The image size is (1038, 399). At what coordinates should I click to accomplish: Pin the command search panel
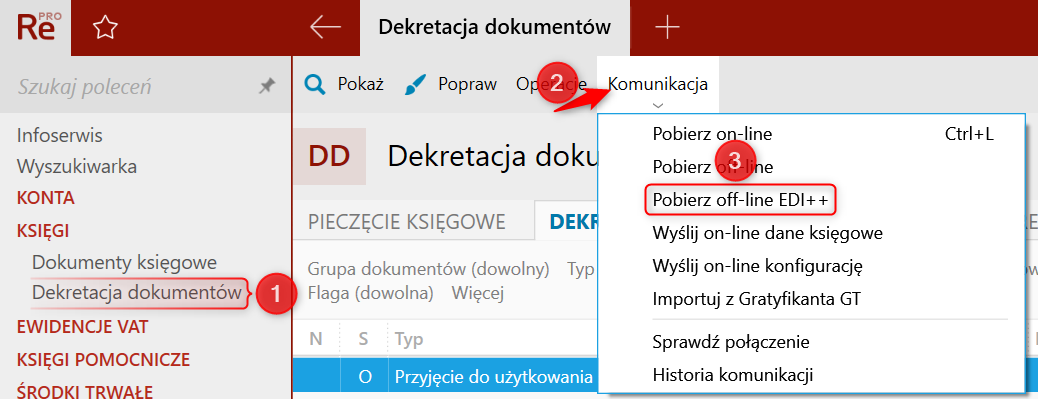(267, 86)
